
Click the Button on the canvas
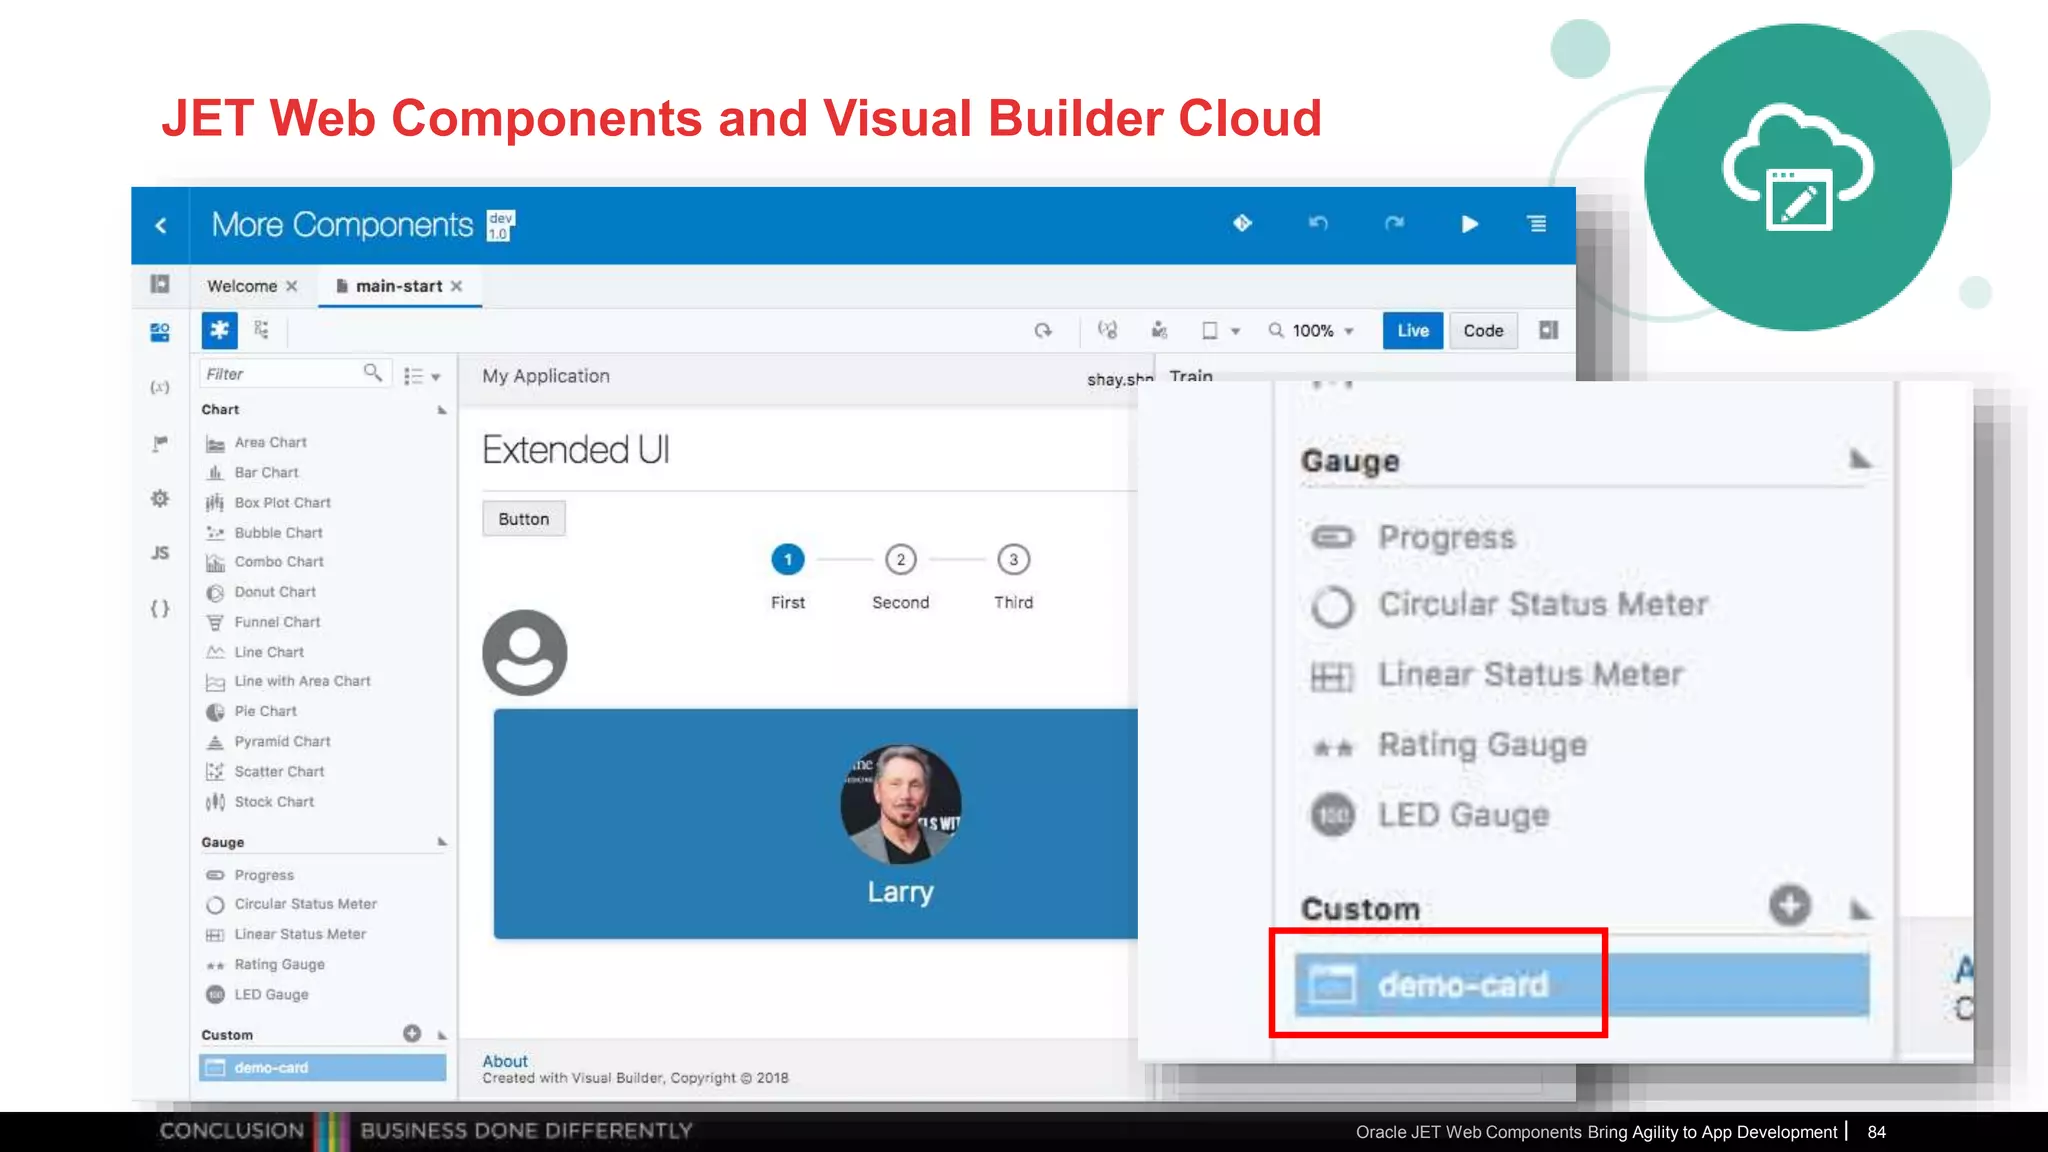tap(524, 519)
